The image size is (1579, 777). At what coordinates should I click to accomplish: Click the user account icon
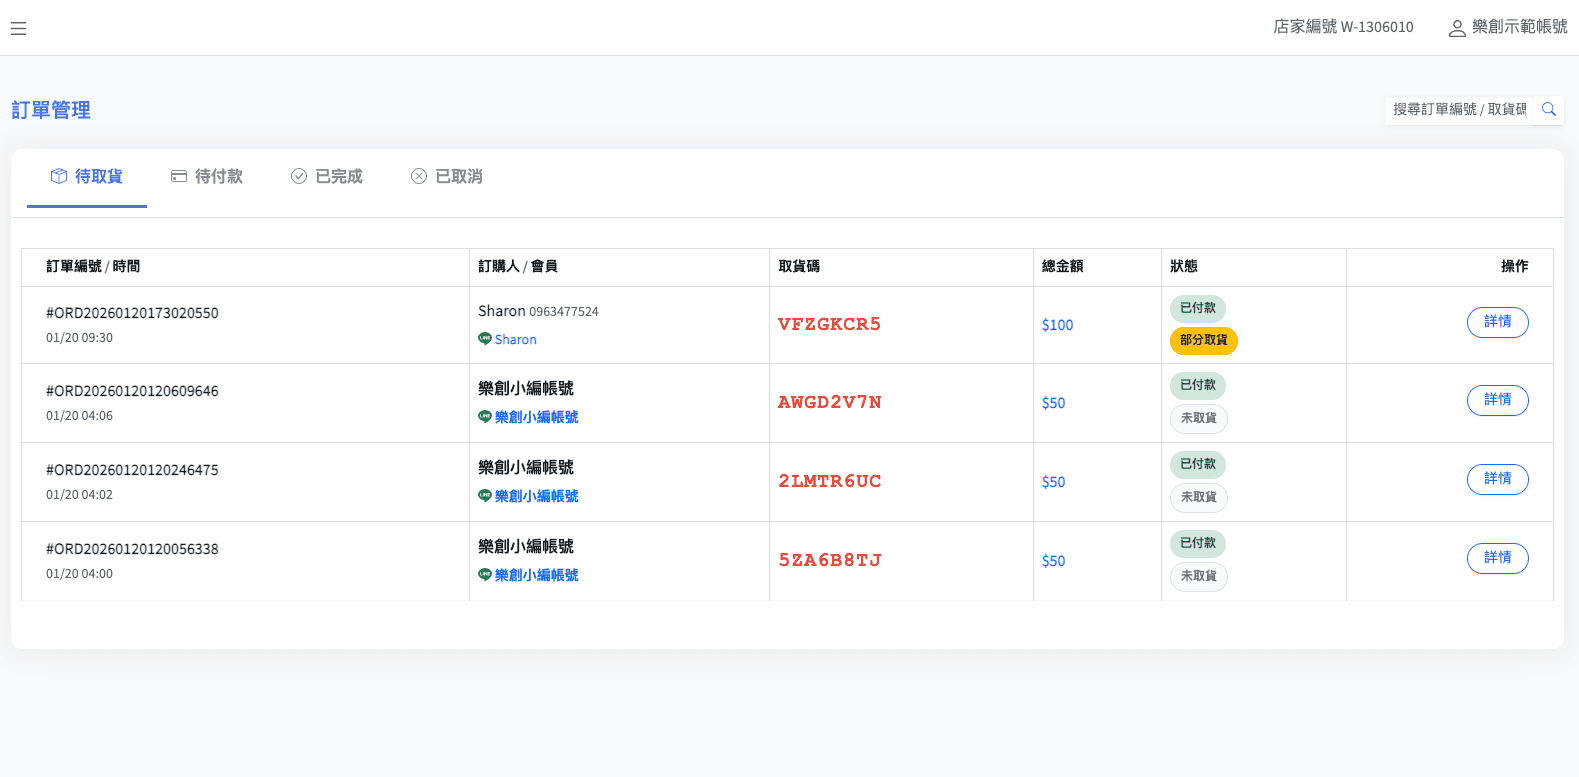tap(1457, 28)
